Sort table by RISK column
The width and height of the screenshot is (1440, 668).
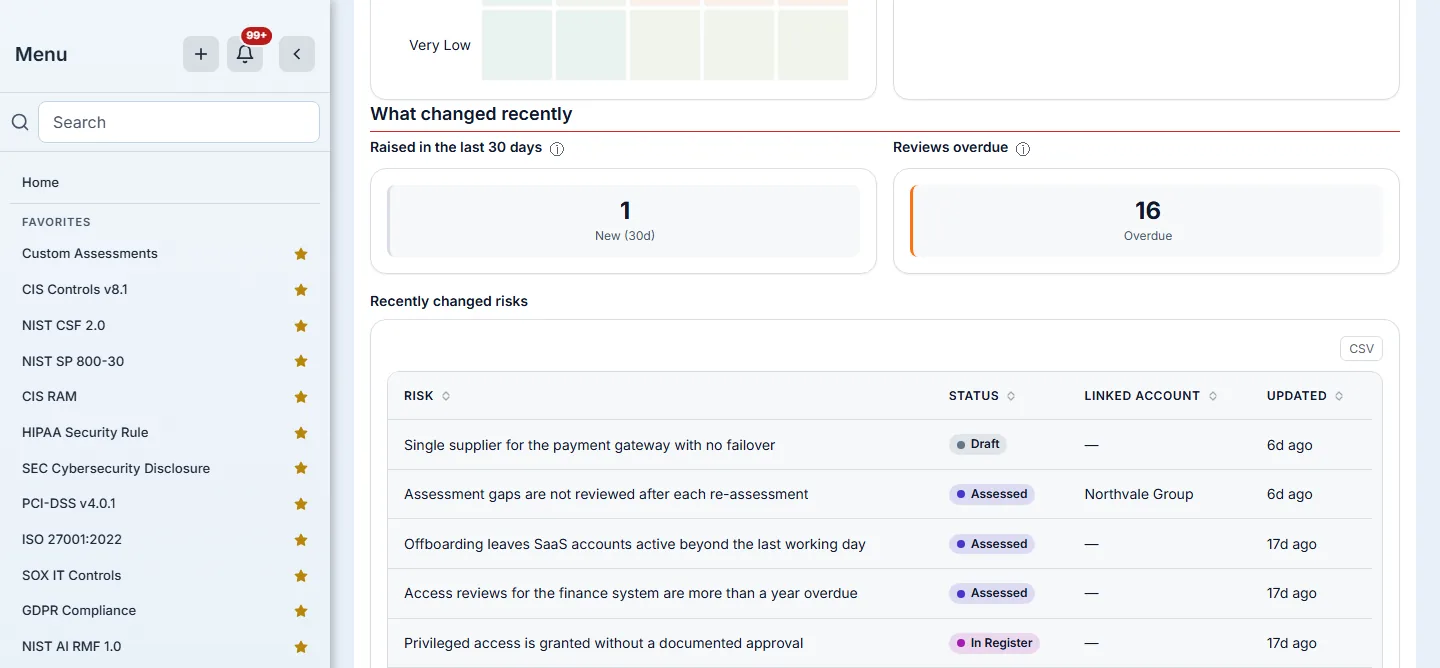[x=427, y=396]
